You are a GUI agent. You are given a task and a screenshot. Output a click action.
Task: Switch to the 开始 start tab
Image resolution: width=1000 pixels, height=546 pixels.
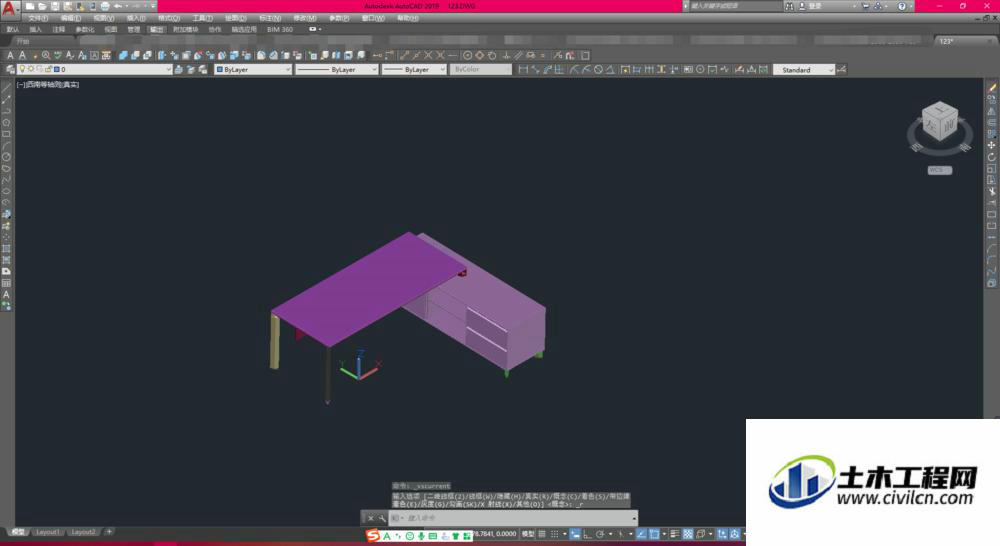[24, 41]
